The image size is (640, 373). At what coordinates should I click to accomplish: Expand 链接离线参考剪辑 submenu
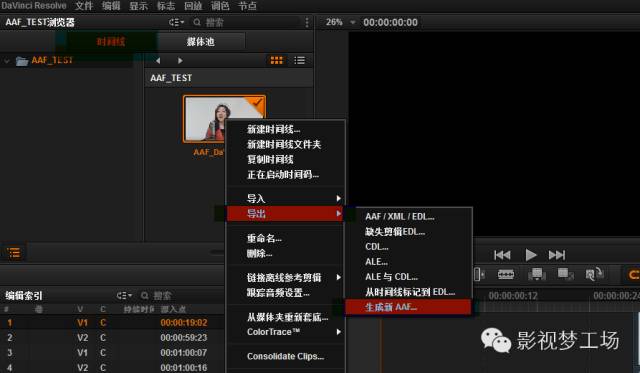(x=285, y=278)
